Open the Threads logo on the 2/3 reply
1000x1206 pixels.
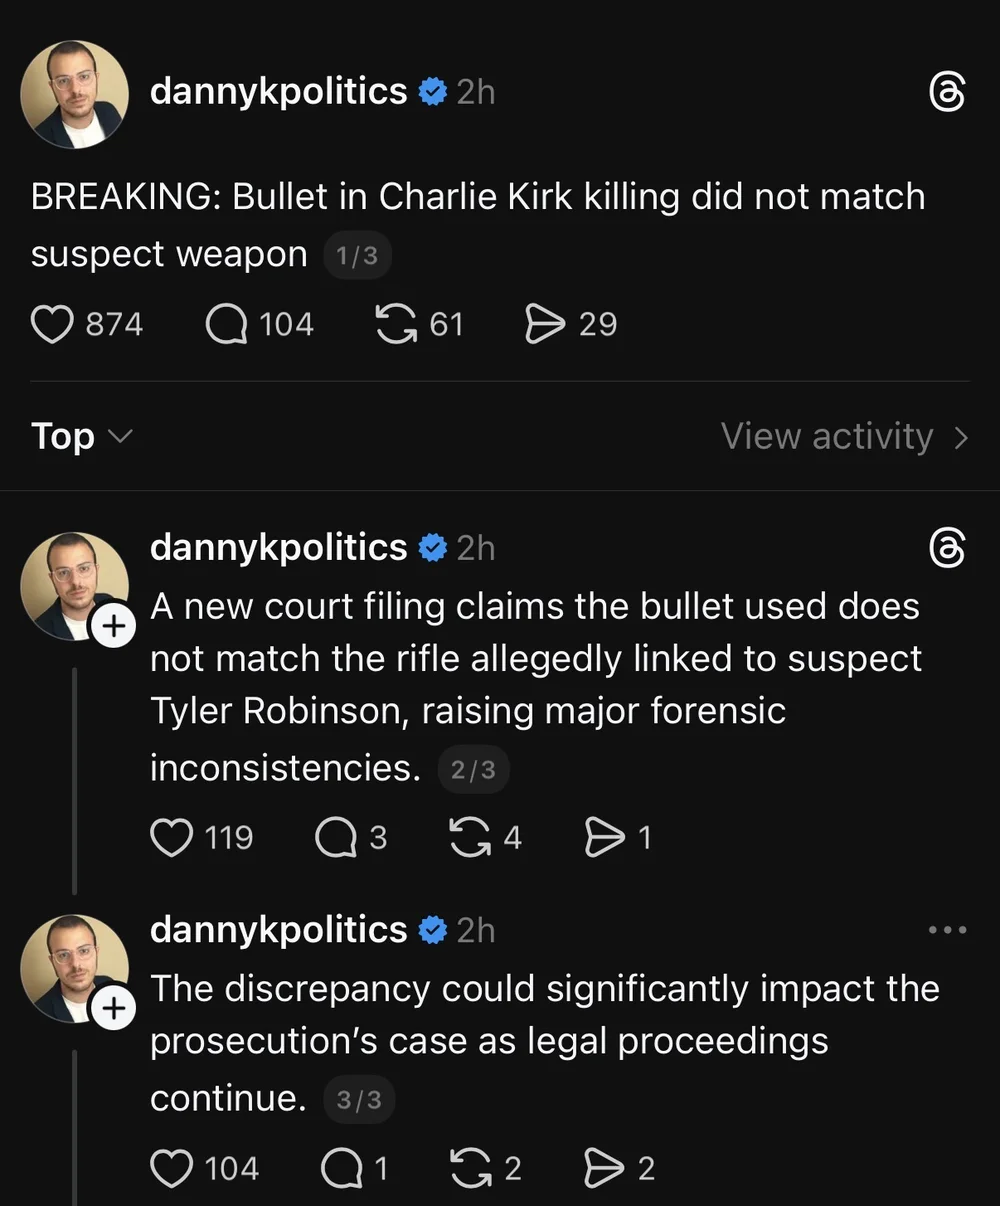point(947,548)
